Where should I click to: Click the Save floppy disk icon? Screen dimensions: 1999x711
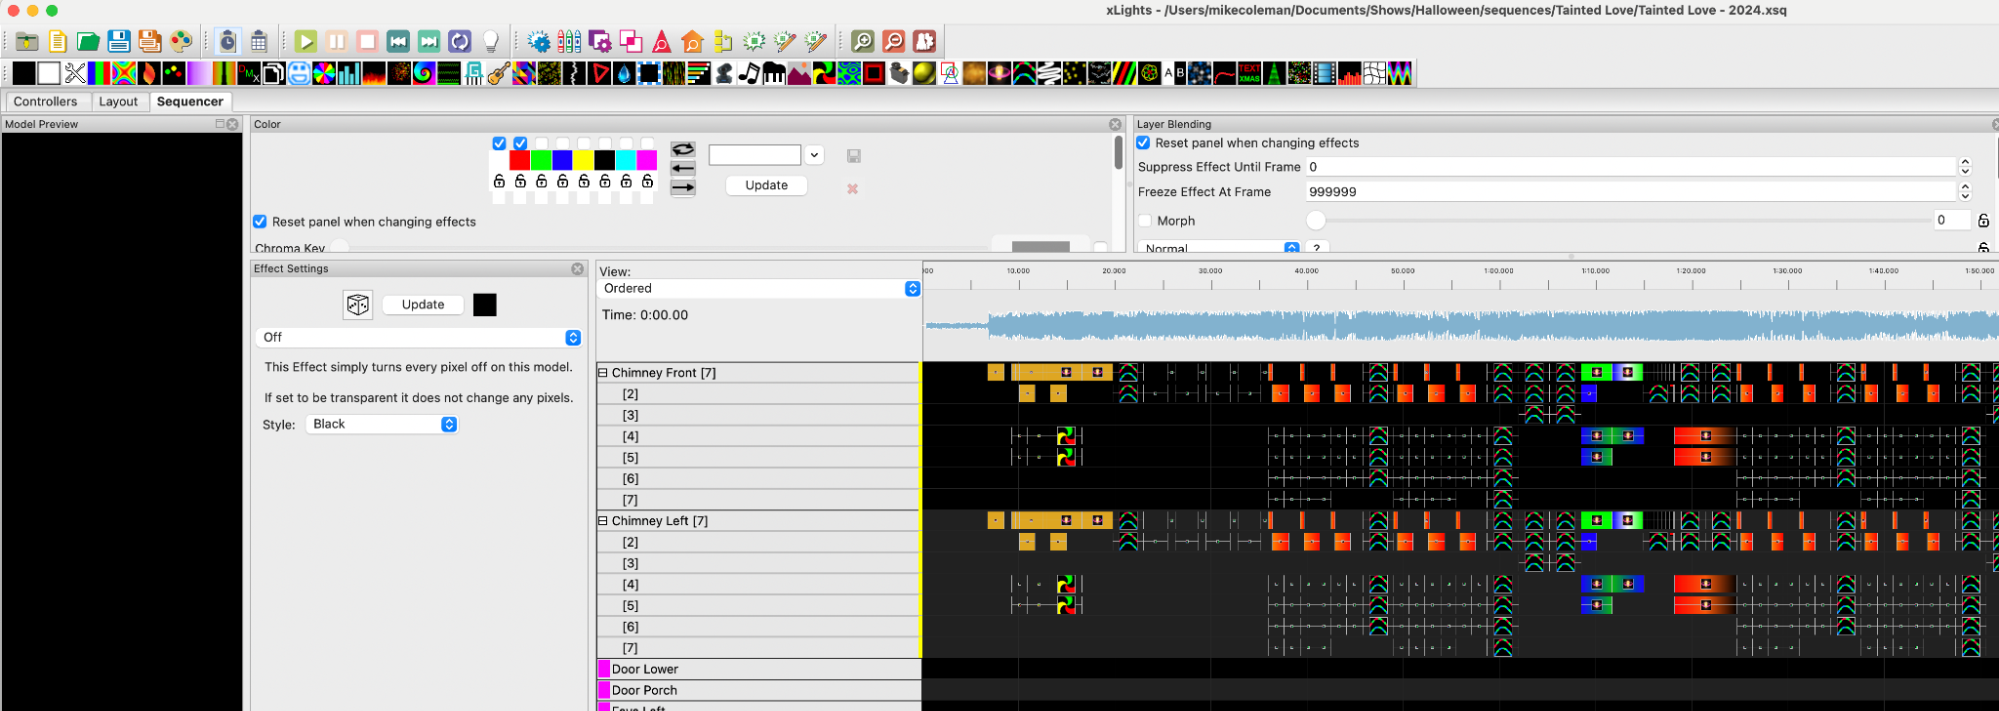(119, 41)
